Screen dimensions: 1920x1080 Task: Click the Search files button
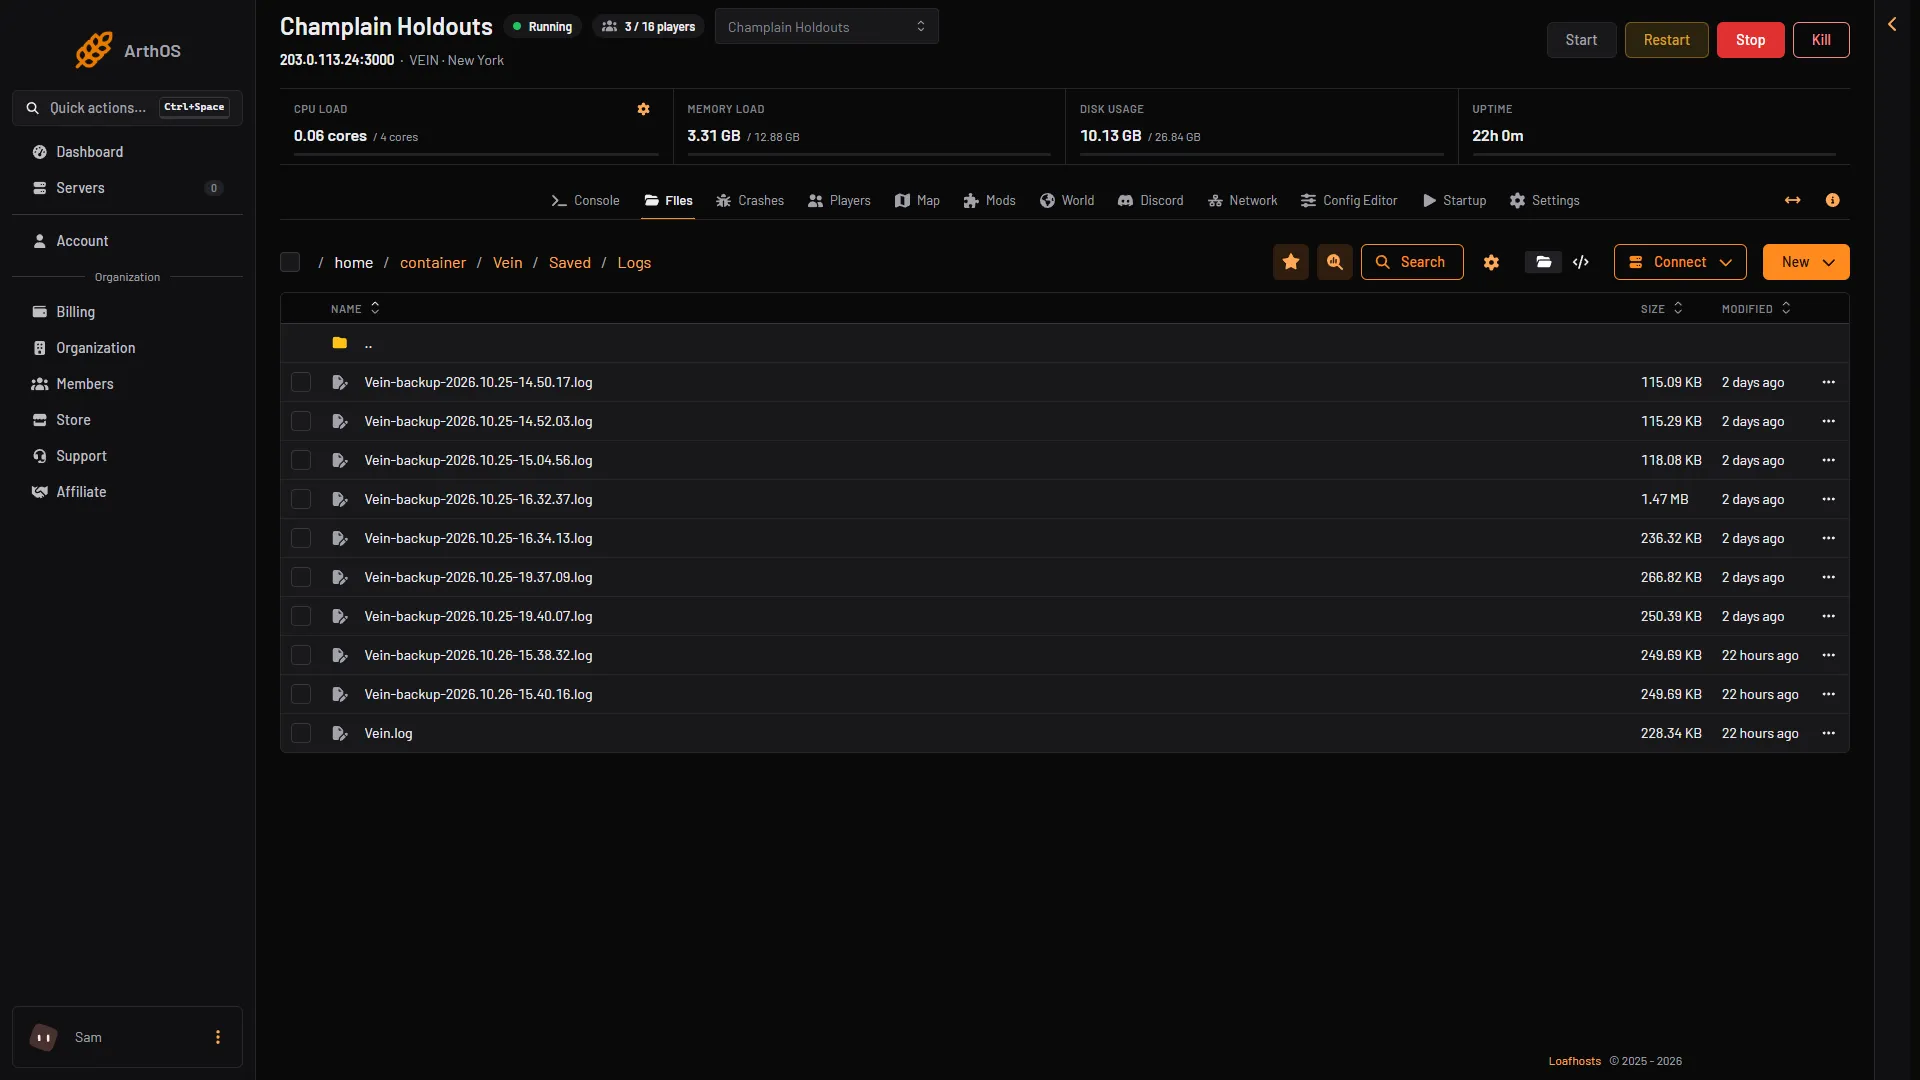pos(1412,262)
